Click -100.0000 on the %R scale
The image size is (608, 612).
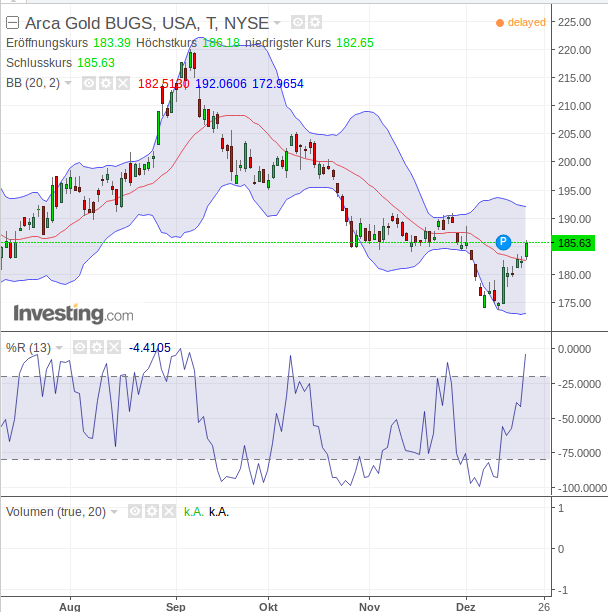(x=582, y=488)
